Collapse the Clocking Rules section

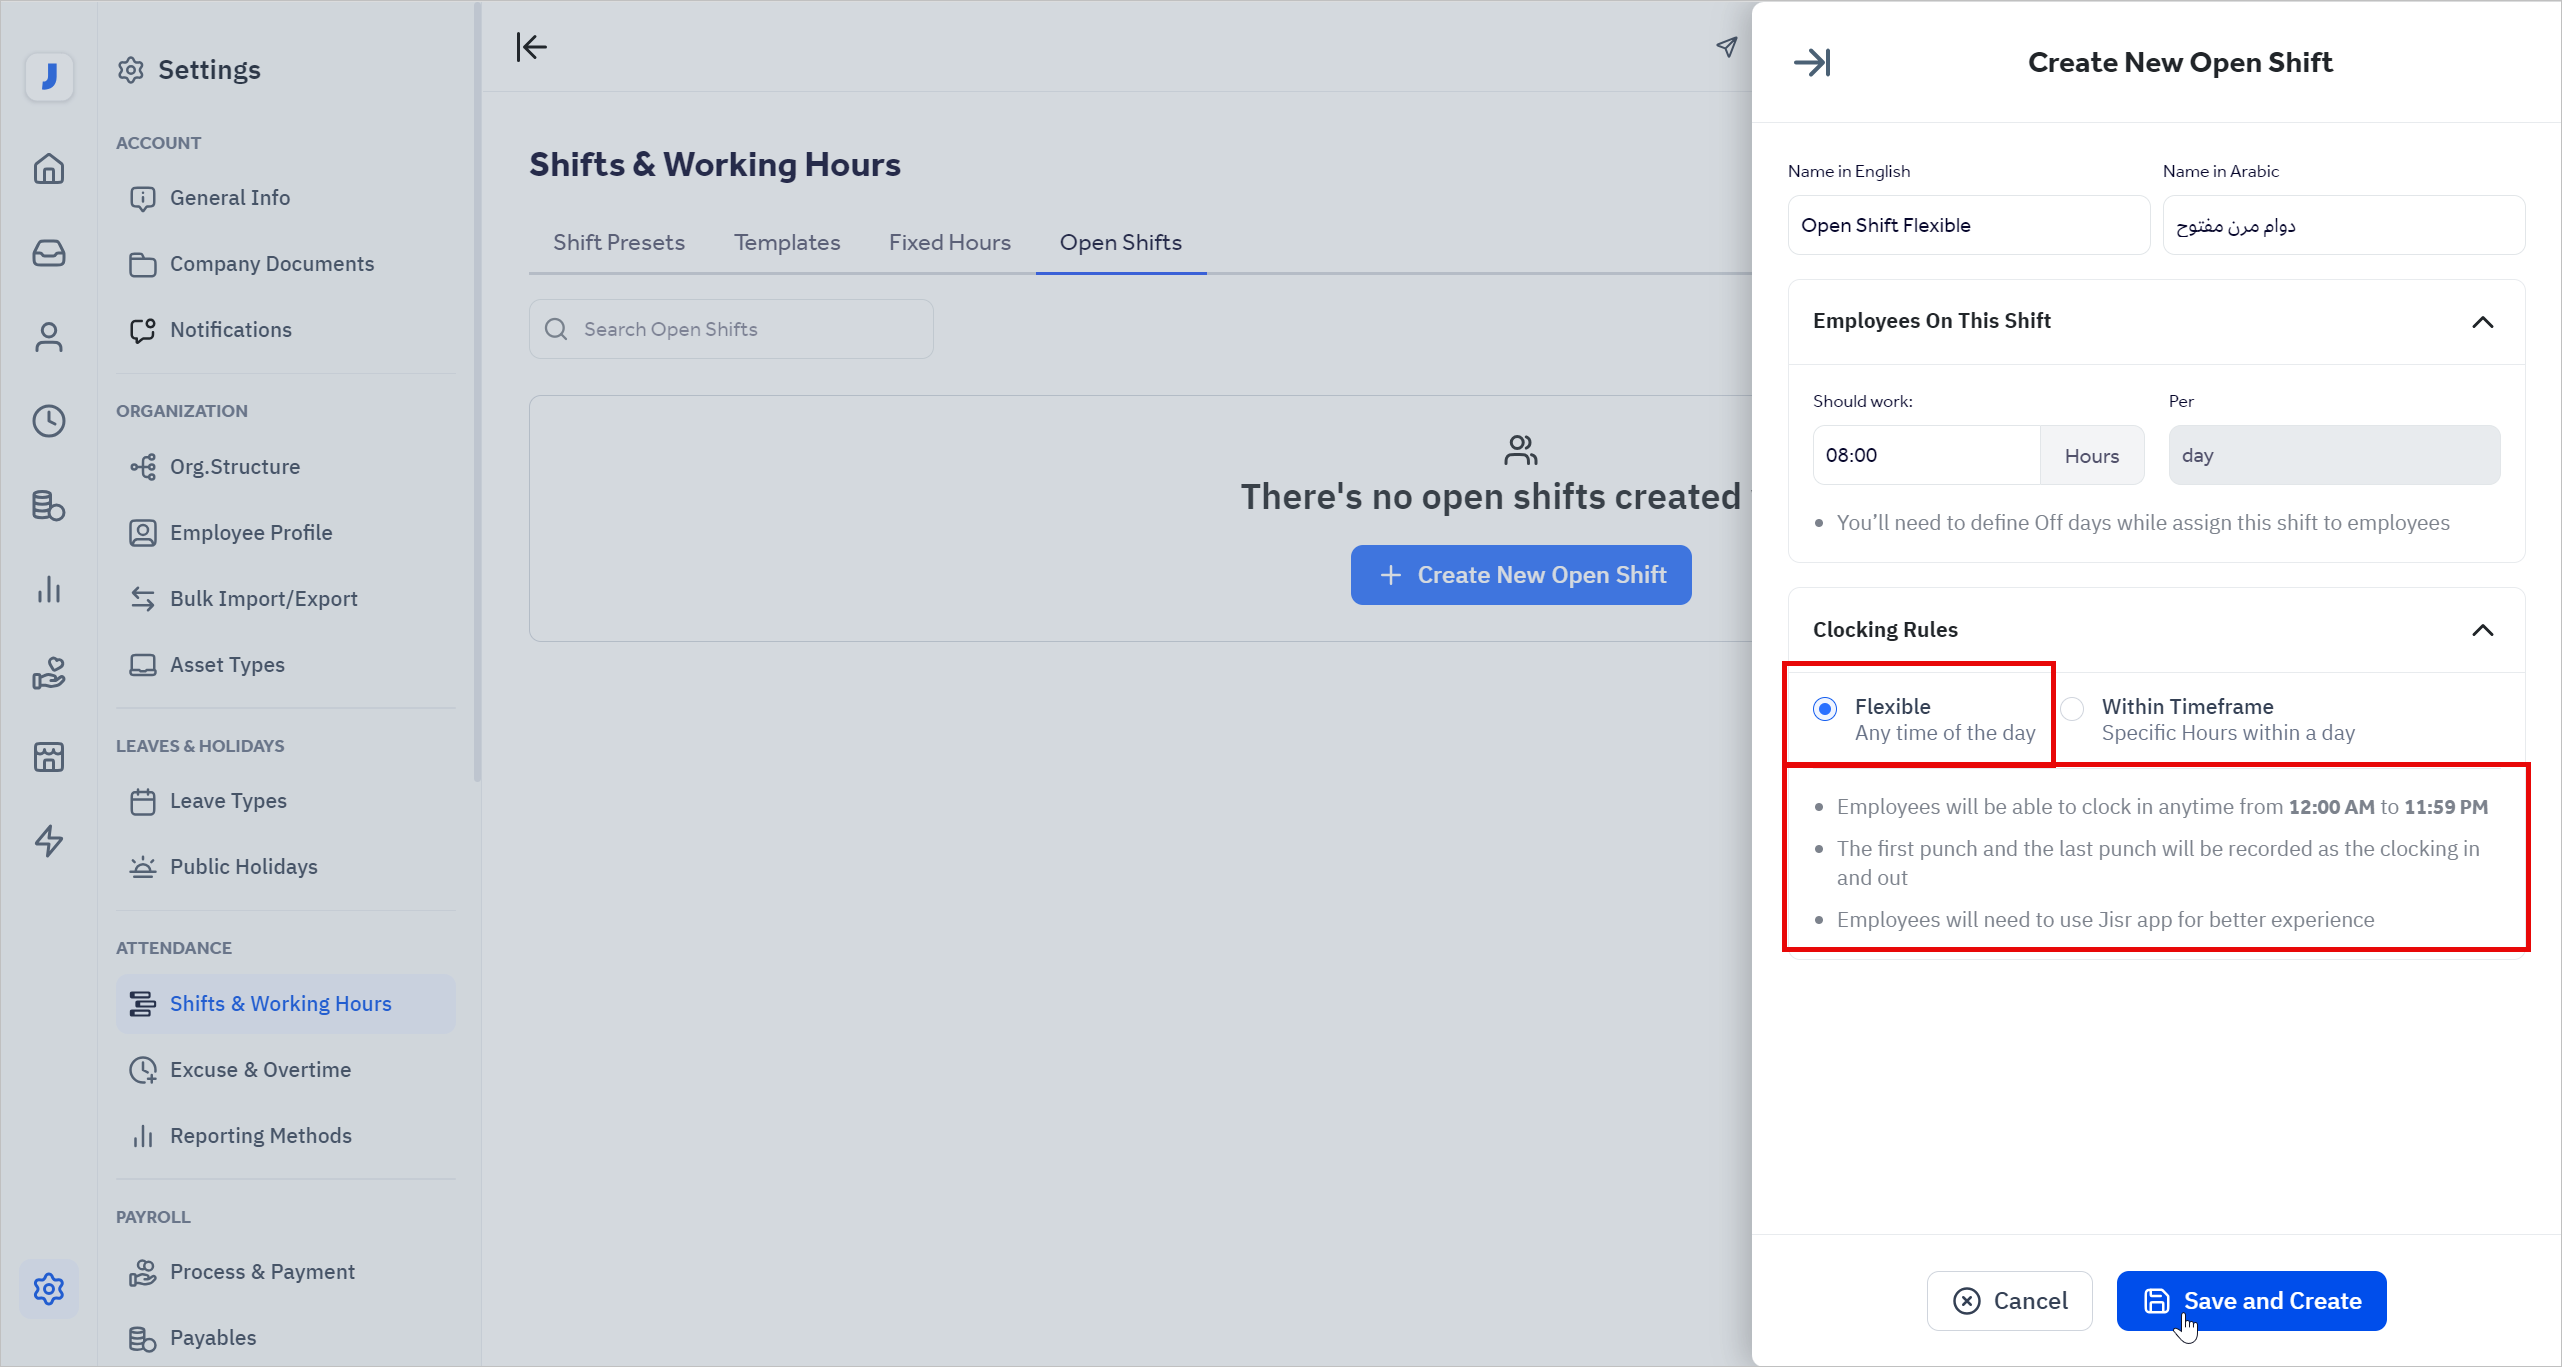pos(2484,630)
